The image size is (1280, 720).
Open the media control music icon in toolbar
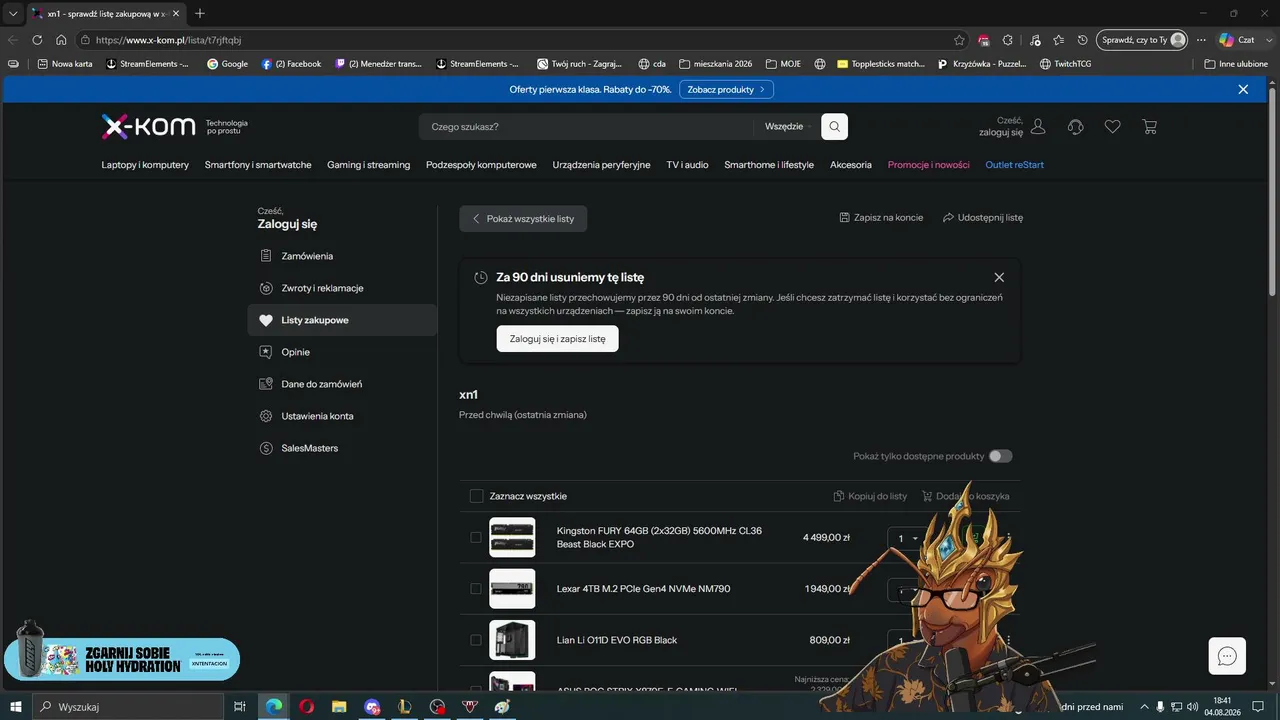[x=1034, y=40]
